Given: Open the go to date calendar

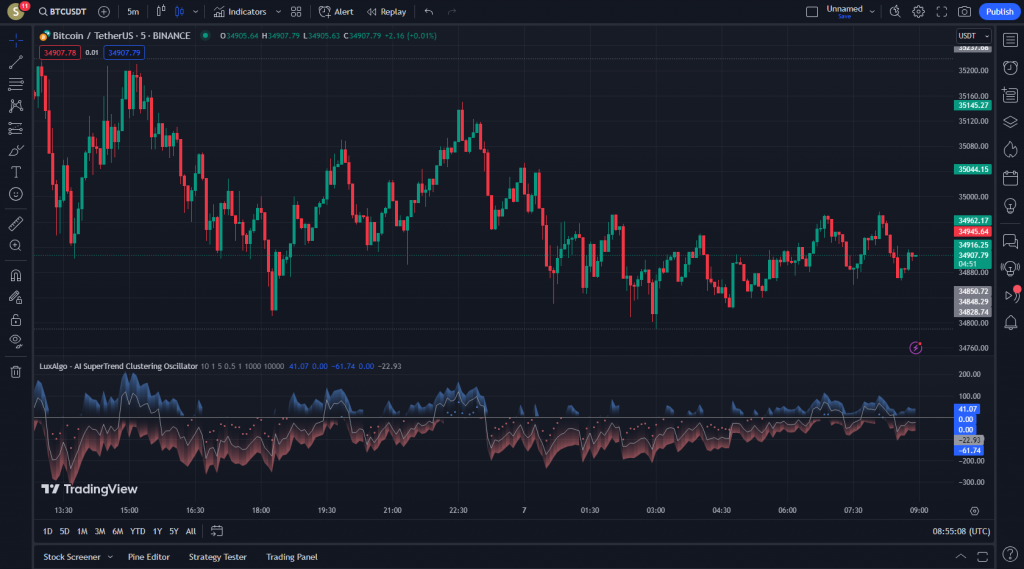Looking at the screenshot, I should pos(217,532).
